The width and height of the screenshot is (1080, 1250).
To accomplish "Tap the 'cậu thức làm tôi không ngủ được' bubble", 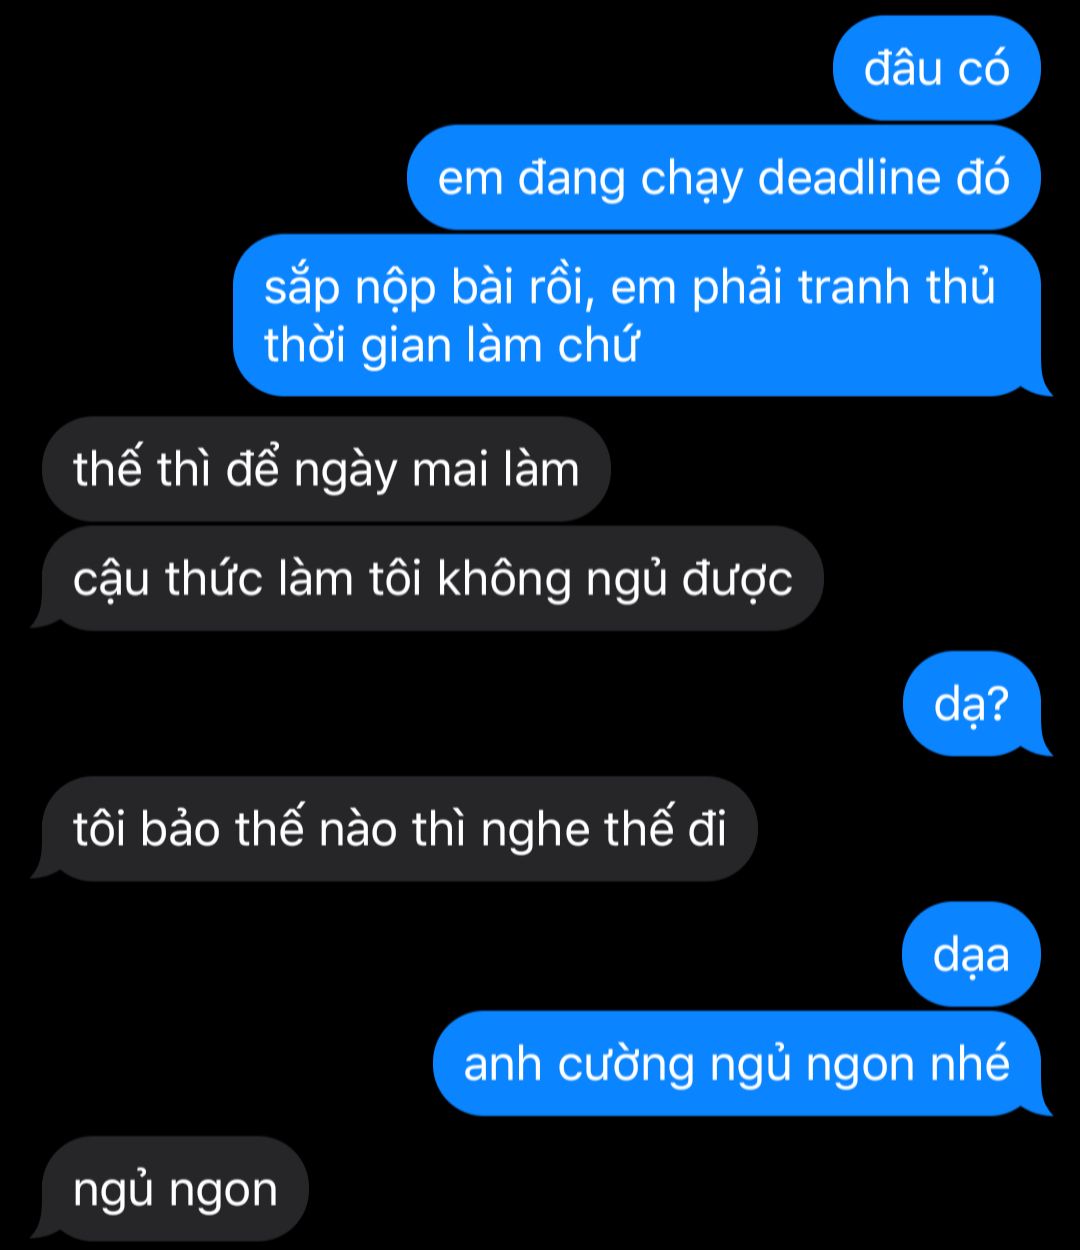I will (x=431, y=578).
